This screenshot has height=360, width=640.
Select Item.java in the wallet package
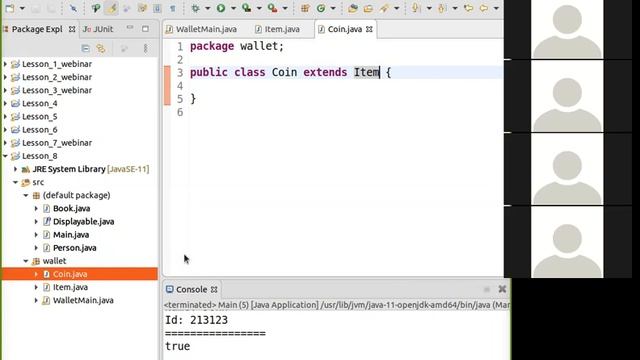(70, 287)
